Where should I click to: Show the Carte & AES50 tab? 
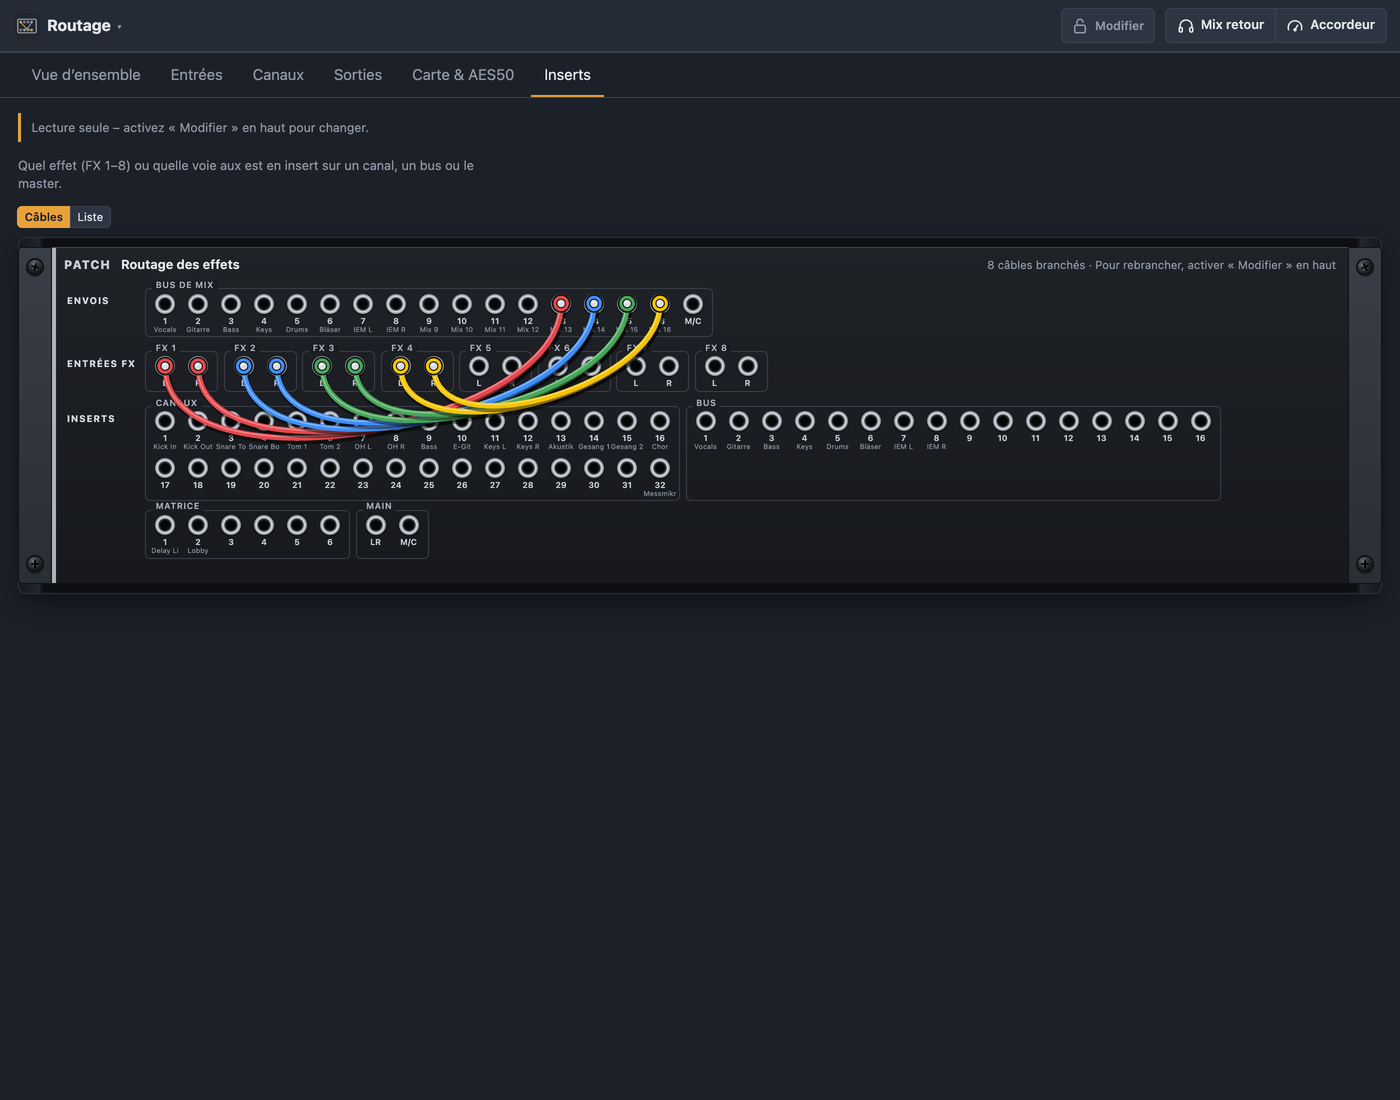[463, 75]
